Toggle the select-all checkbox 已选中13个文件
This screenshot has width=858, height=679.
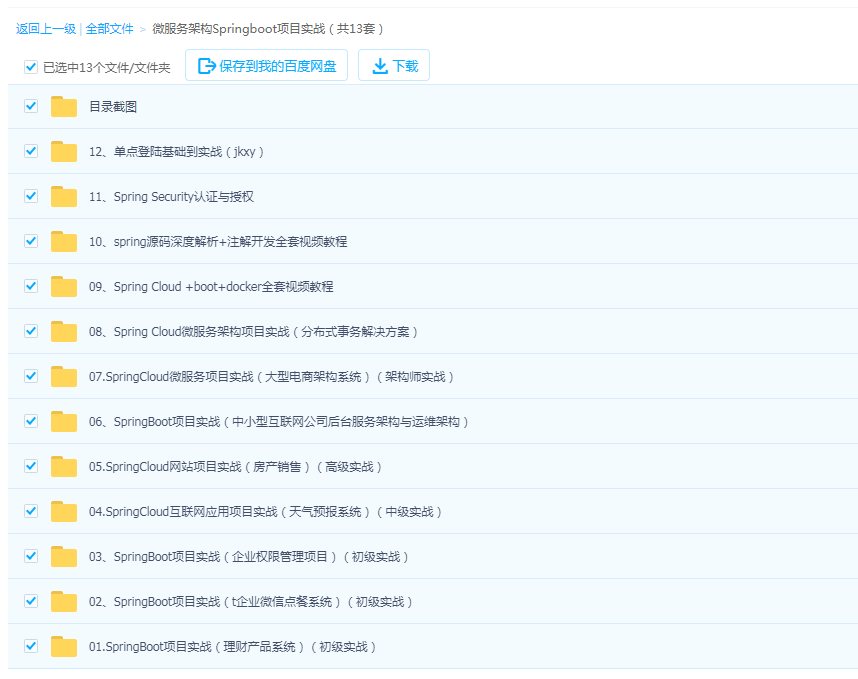point(31,67)
